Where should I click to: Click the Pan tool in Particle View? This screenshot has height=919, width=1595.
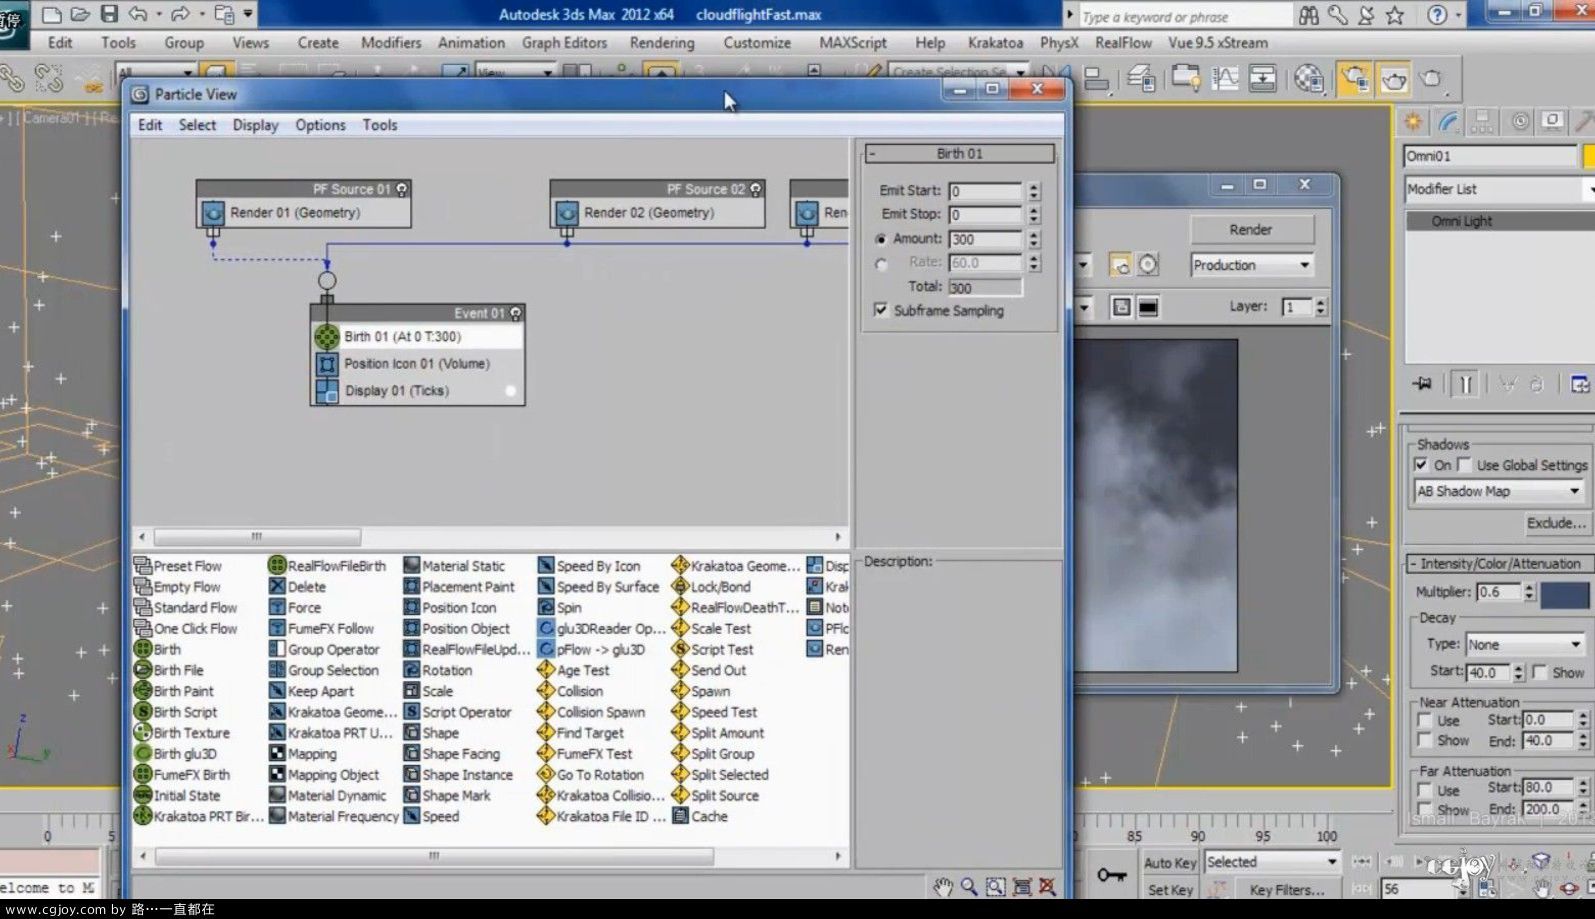[x=943, y=886]
